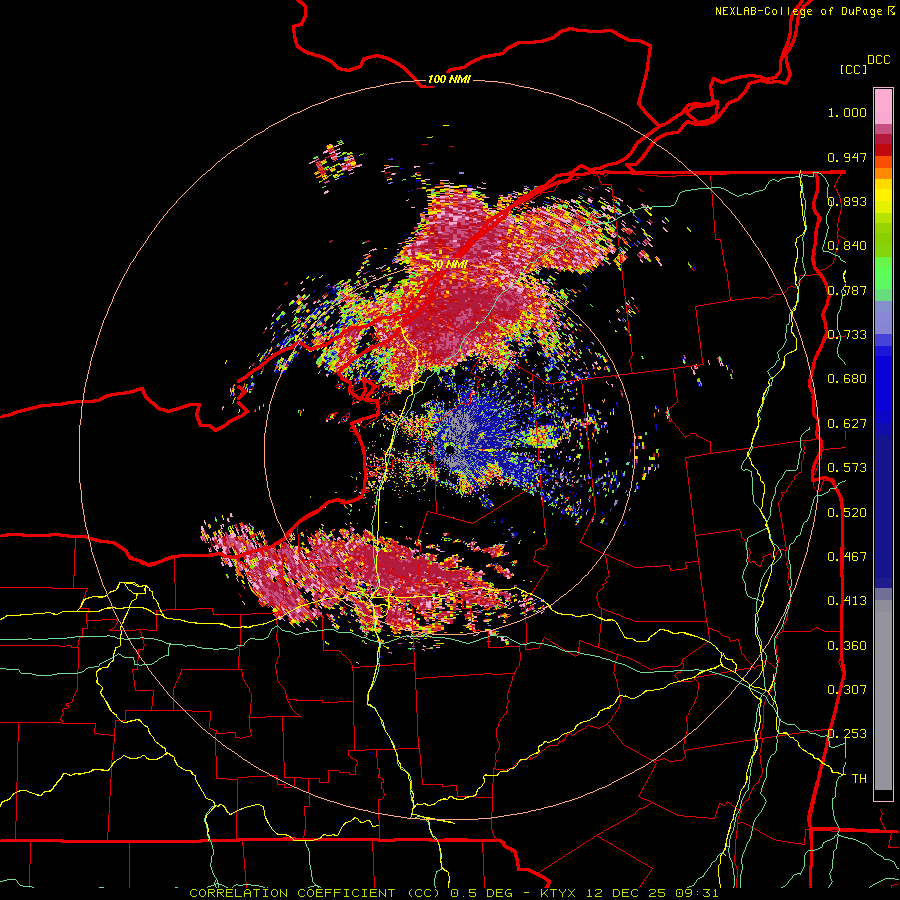Click the 0.360 scale value
The image size is (900, 900).
tap(847, 646)
